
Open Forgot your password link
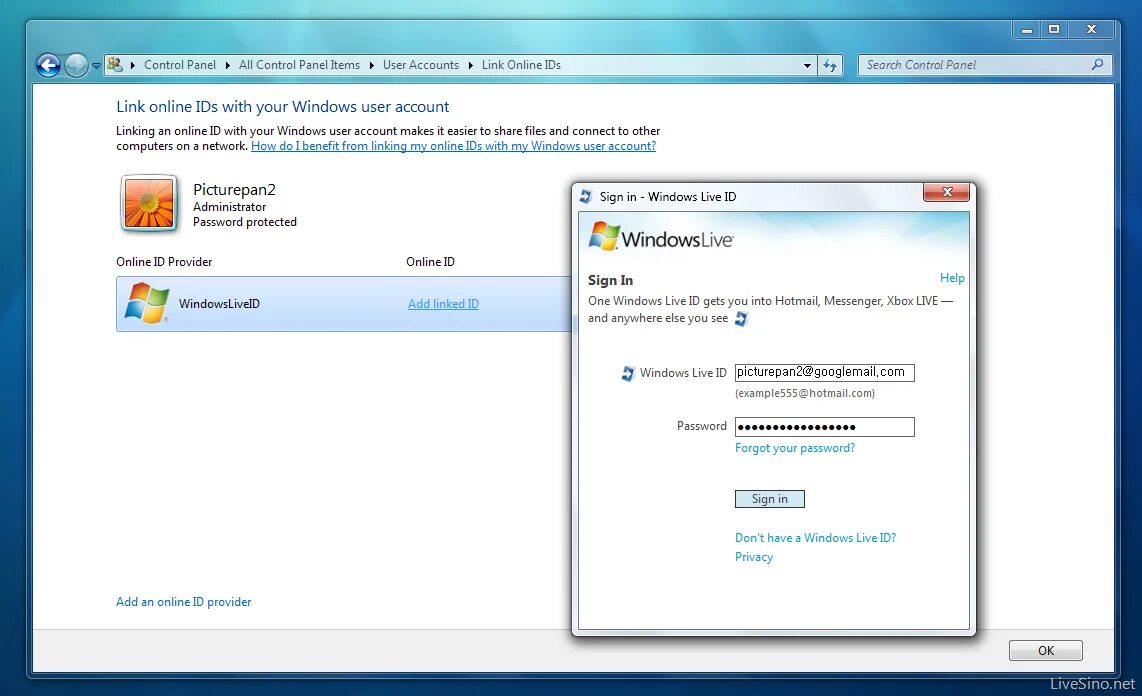tap(795, 448)
